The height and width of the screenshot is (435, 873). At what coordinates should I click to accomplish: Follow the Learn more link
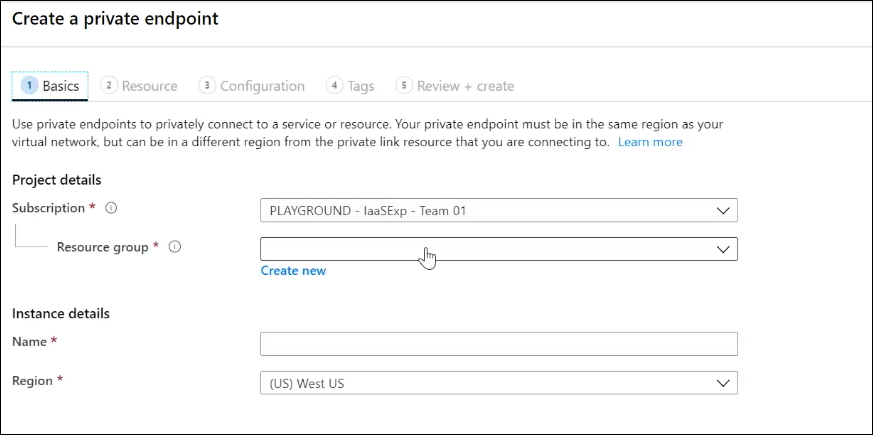tap(650, 142)
